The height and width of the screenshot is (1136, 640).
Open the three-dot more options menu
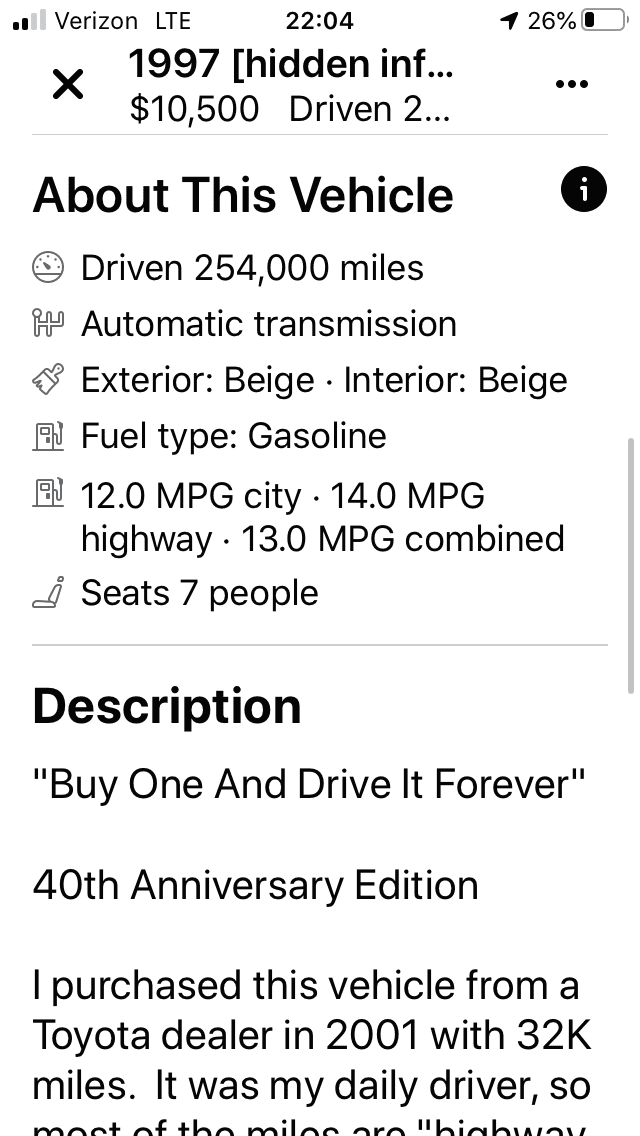coord(571,84)
